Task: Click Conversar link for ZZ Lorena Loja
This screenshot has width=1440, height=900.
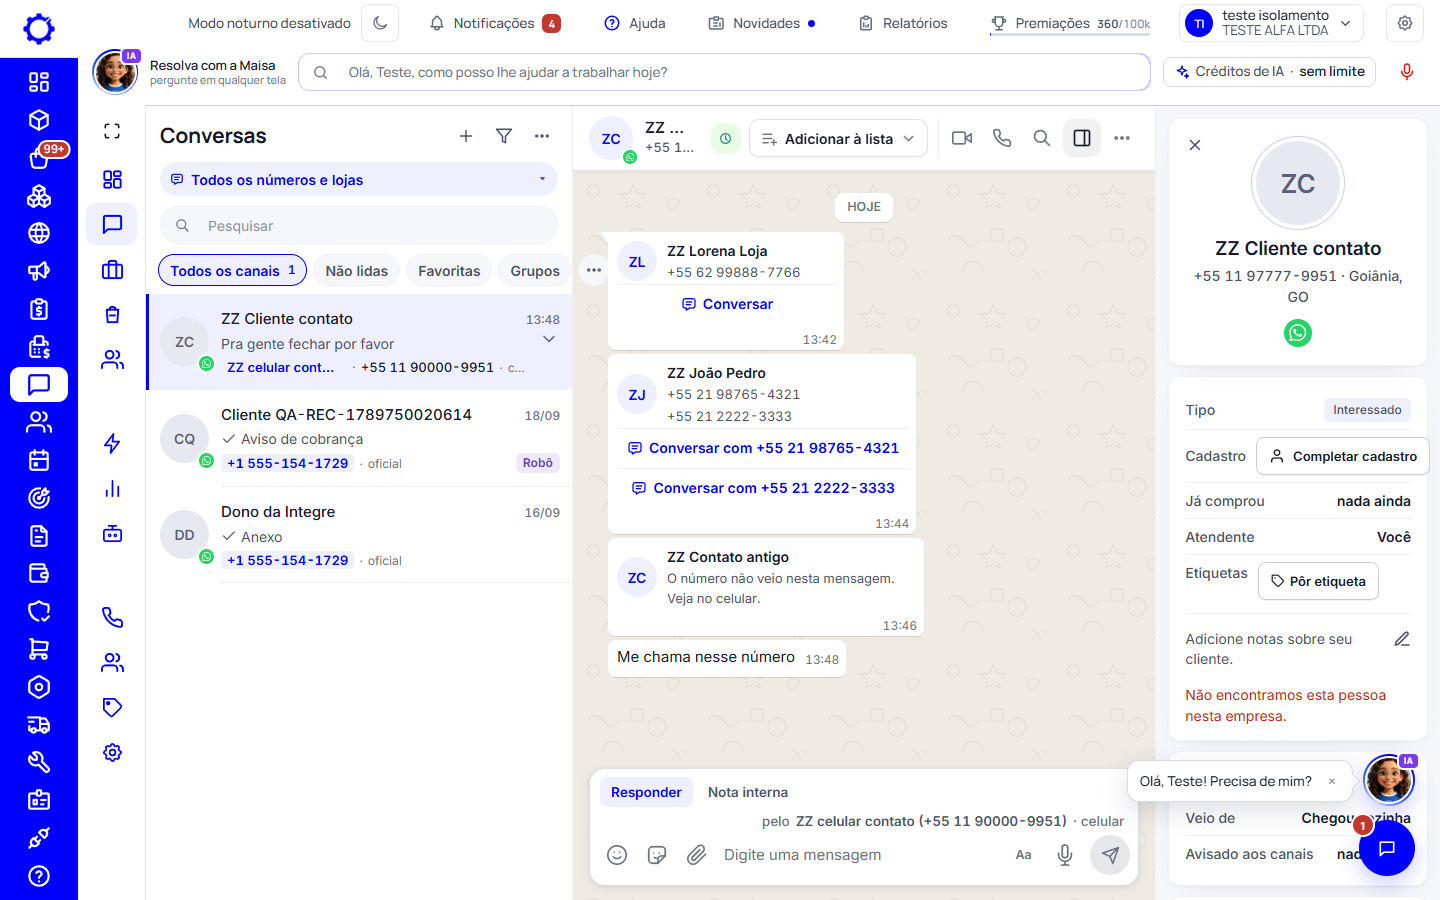Action: pos(727,304)
